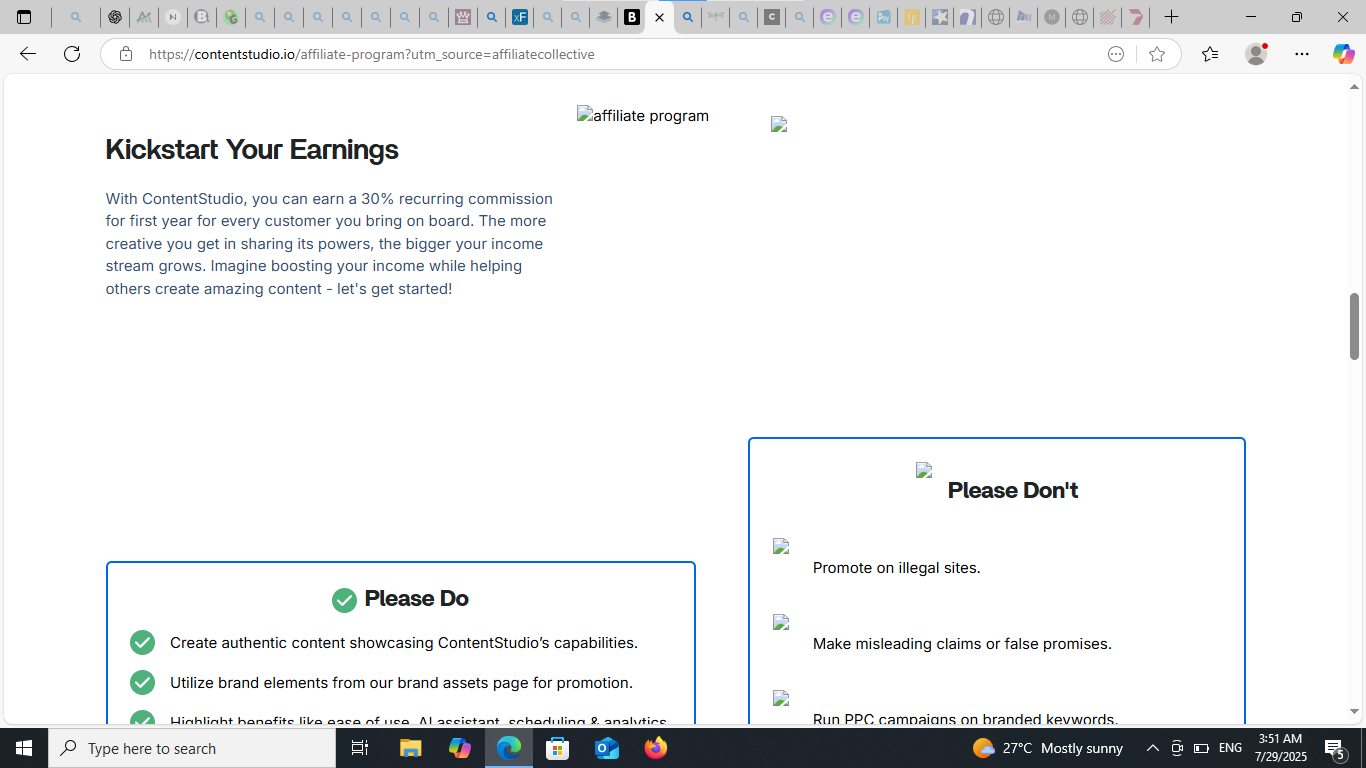Add this page to favorites
The image size is (1366, 768).
coord(1157,54)
